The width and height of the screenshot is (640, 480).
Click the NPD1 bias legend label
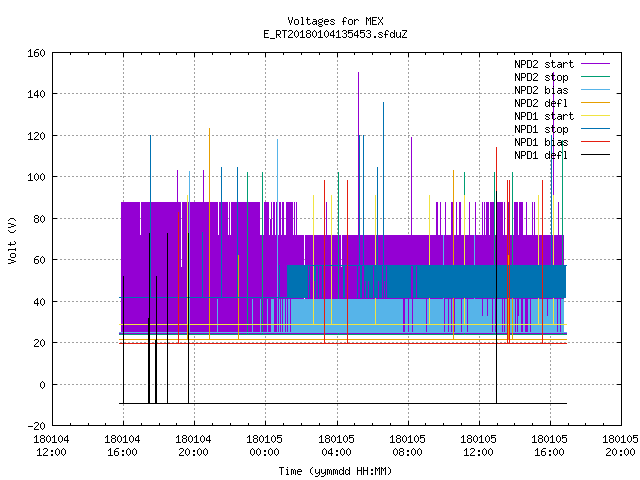[x=541, y=142]
